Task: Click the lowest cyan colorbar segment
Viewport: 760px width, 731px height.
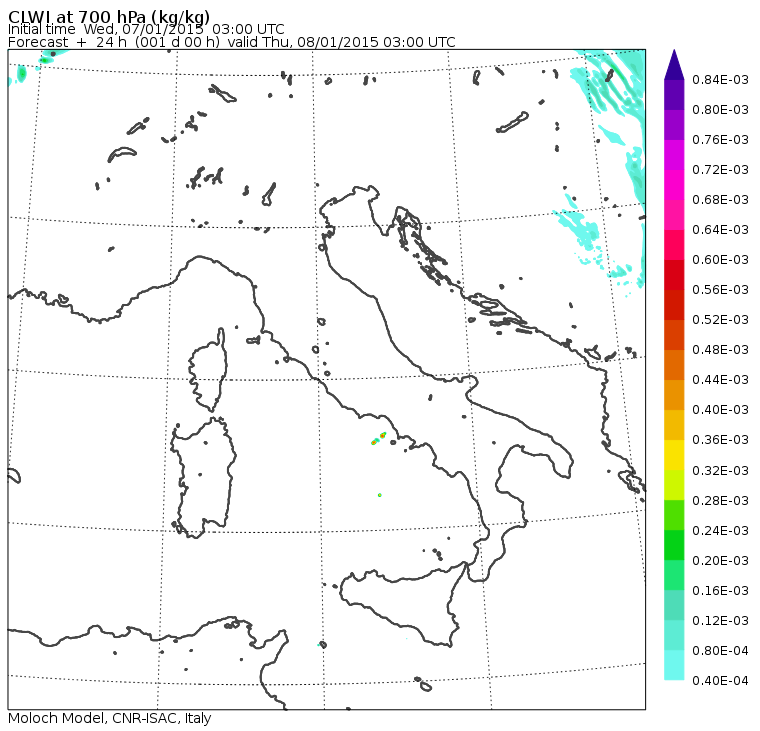Action: pyautogui.click(x=674, y=665)
